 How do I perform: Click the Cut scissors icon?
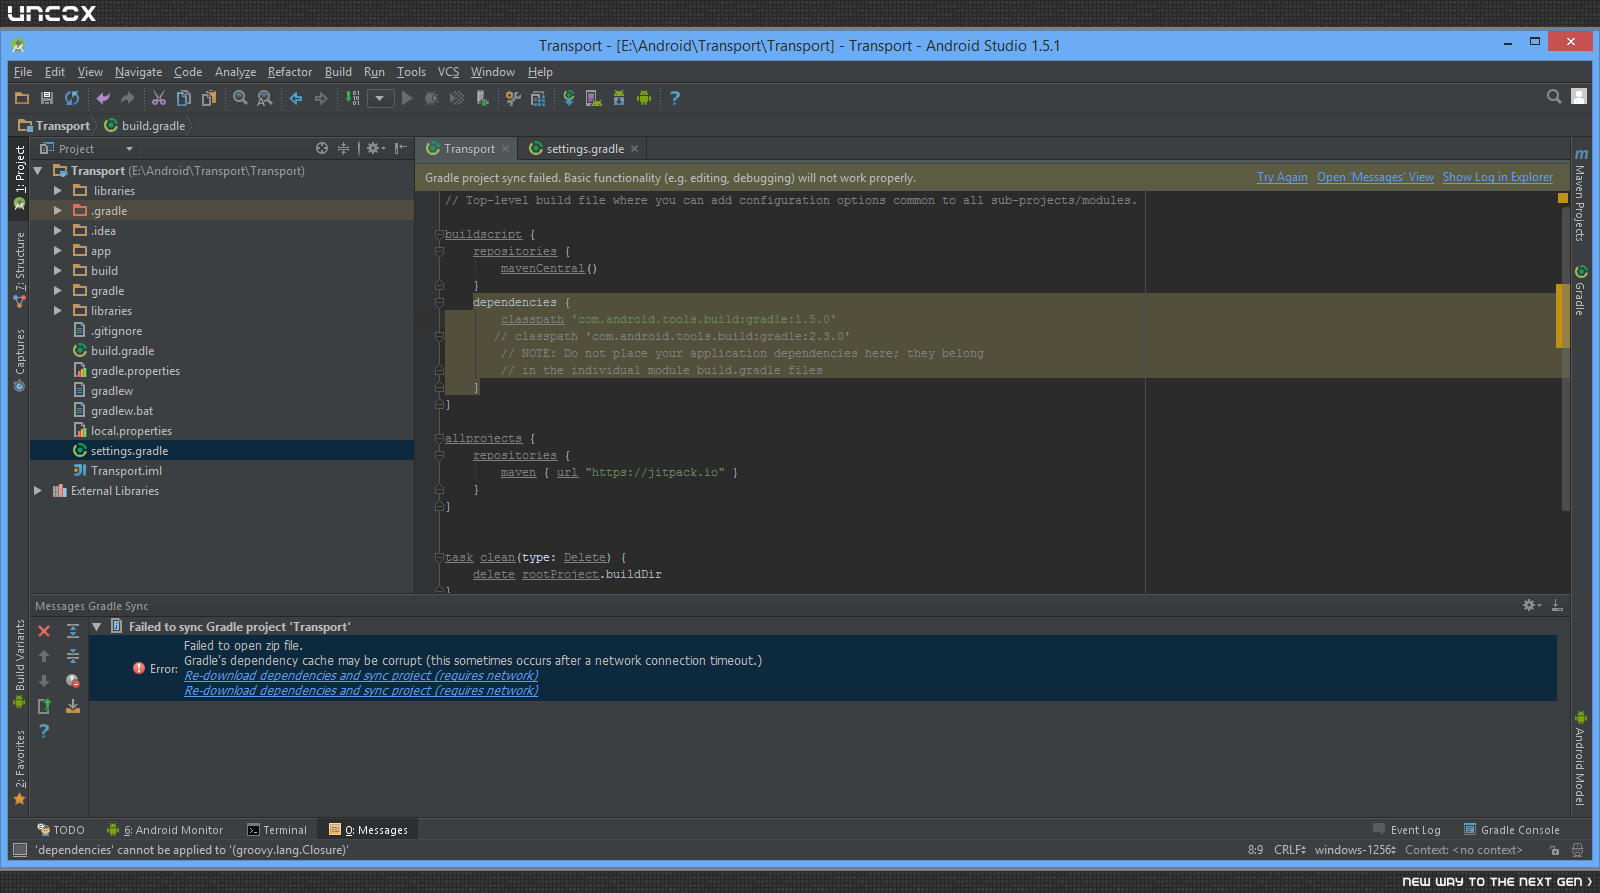click(159, 98)
